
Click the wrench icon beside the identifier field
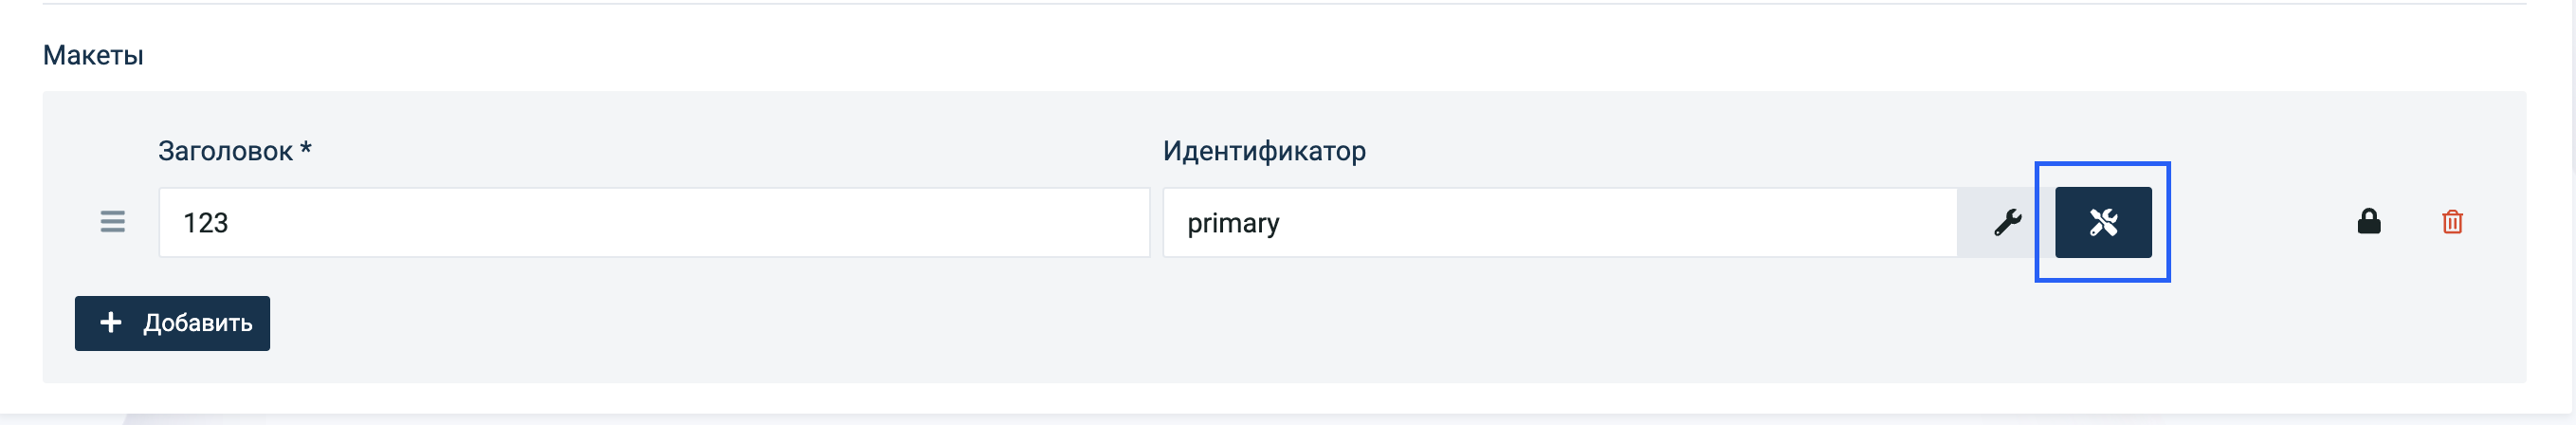(x=2007, y=222)
